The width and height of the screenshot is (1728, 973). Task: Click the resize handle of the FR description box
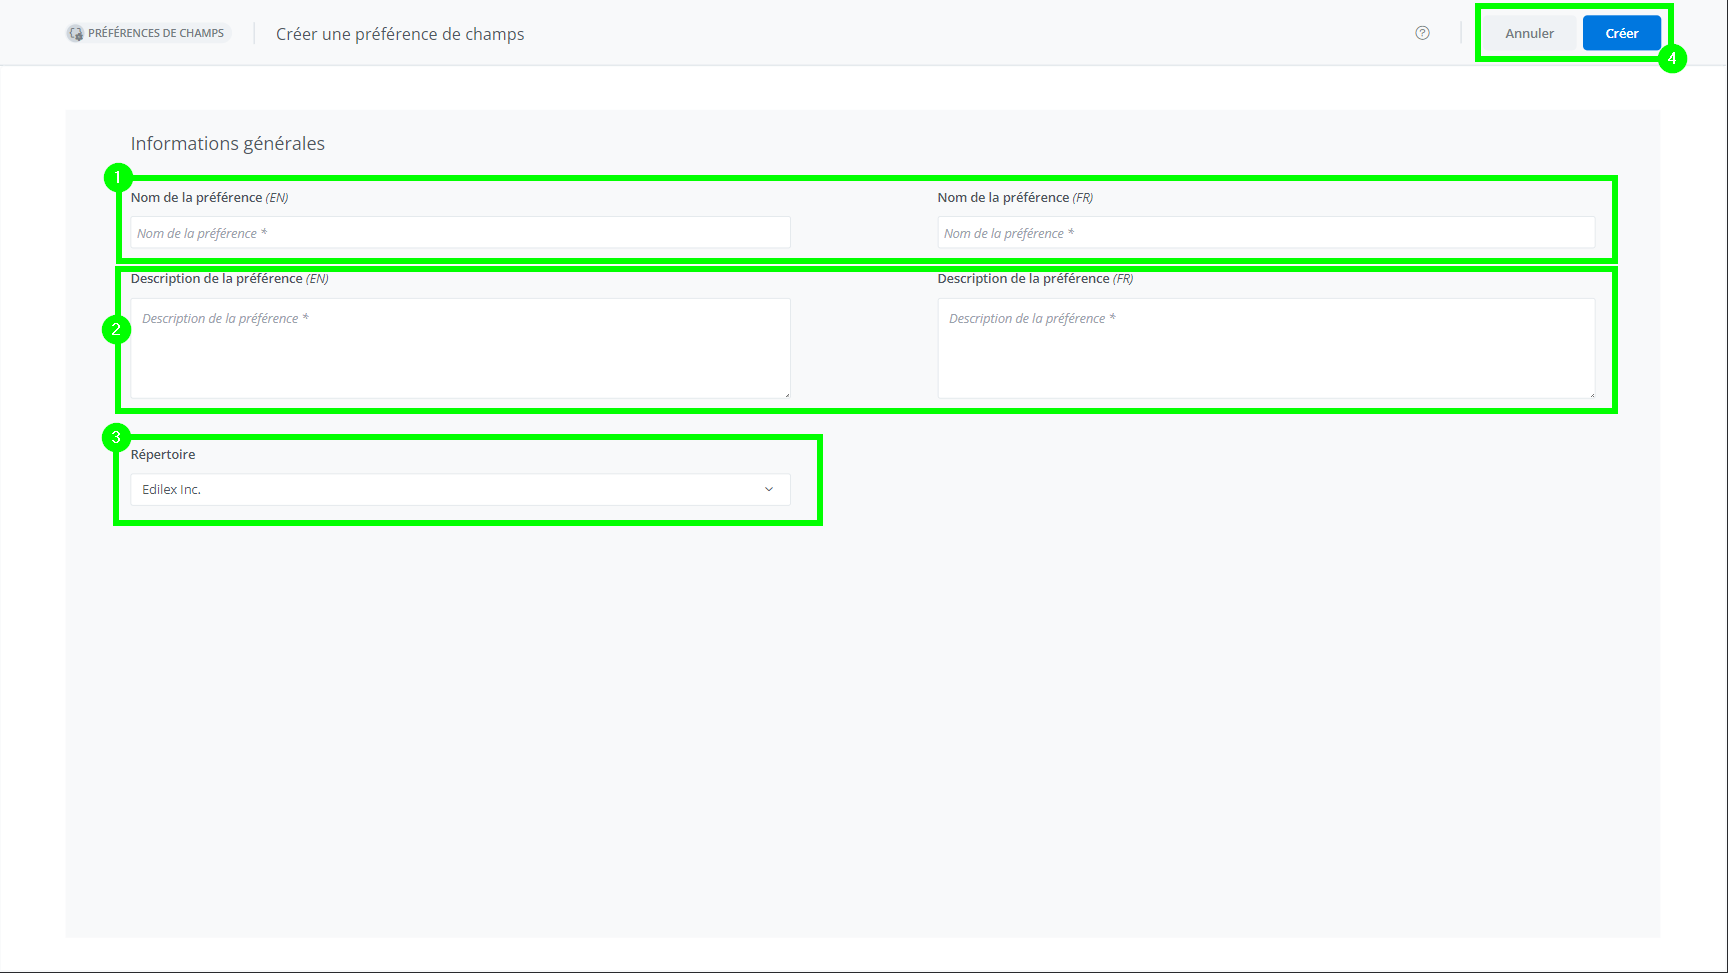coord(1592,395)
